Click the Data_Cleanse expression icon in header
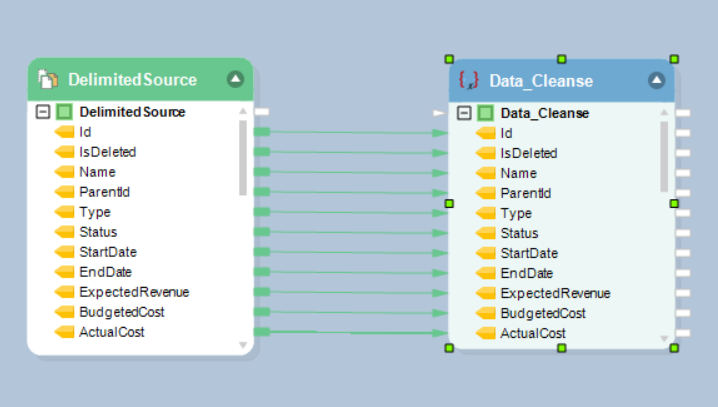Image resolution: width=718 pixels, height=407 pixels. pyautogui.click(x=468, y=80)
